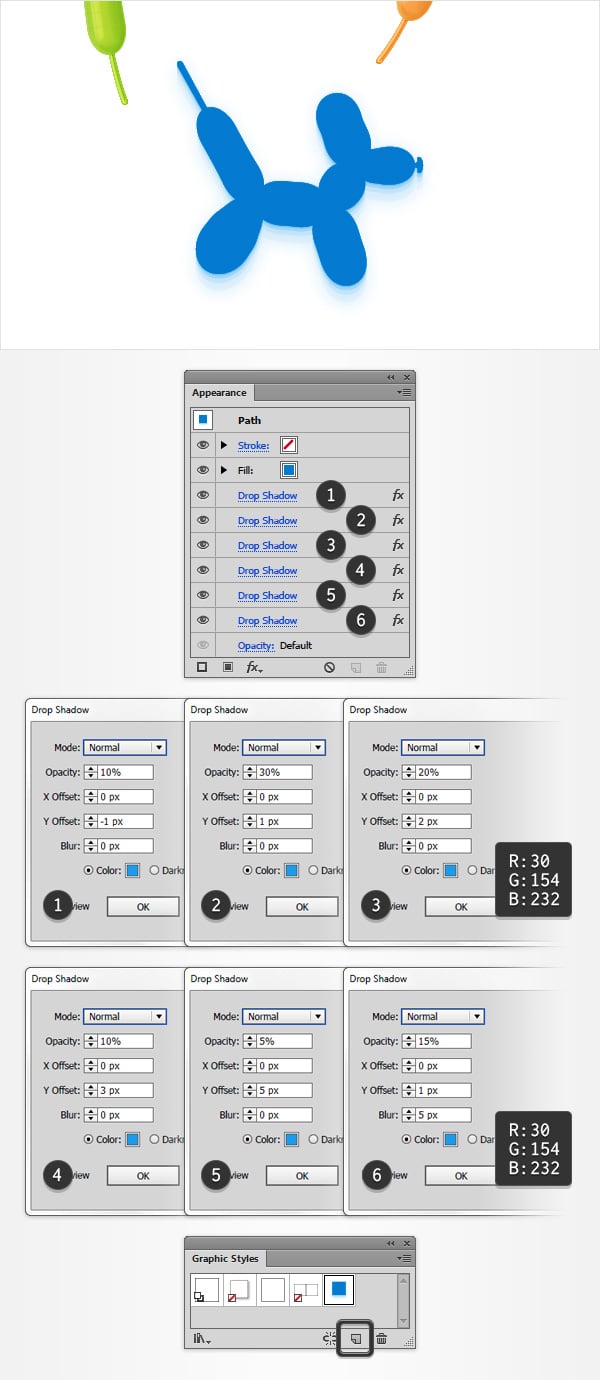Open Add New Effect fx menu
Image resolution: width=600 pixels, height=1380 pixels.
point(255,667)
